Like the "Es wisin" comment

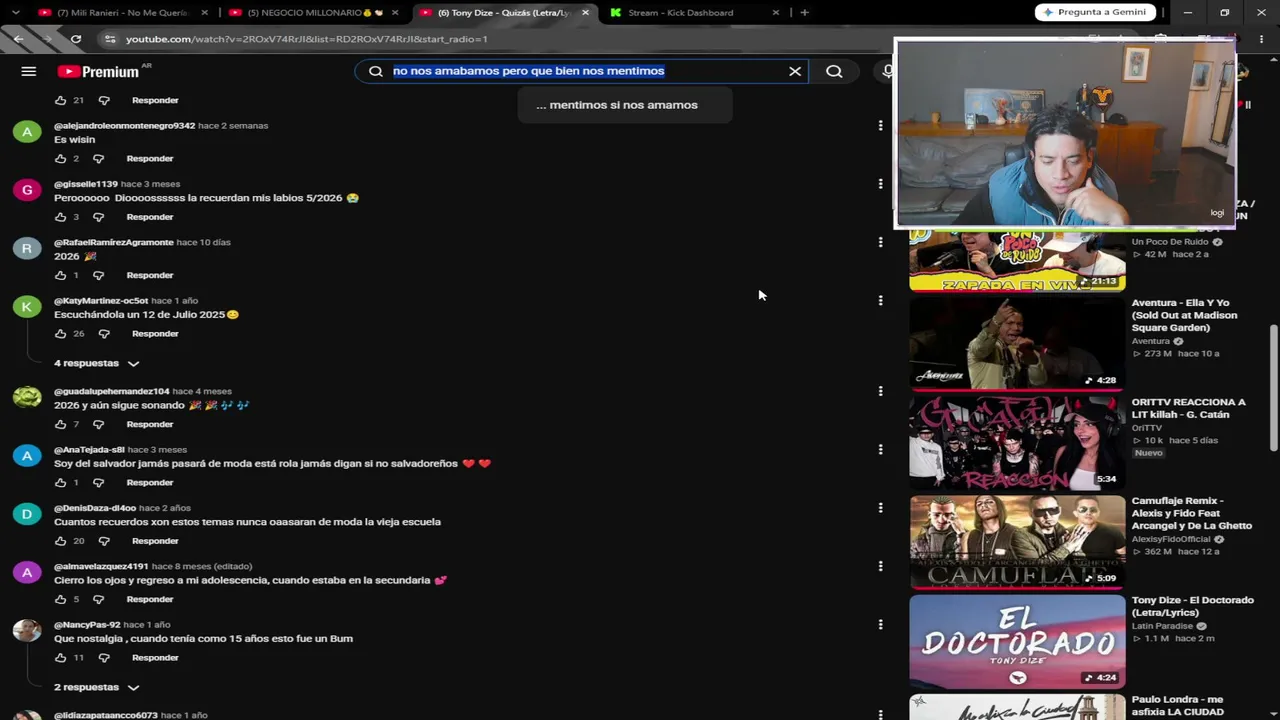60,159
